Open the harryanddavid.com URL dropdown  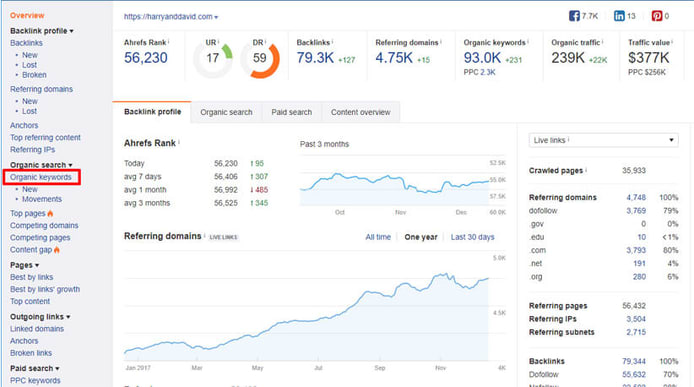(171, 16)
